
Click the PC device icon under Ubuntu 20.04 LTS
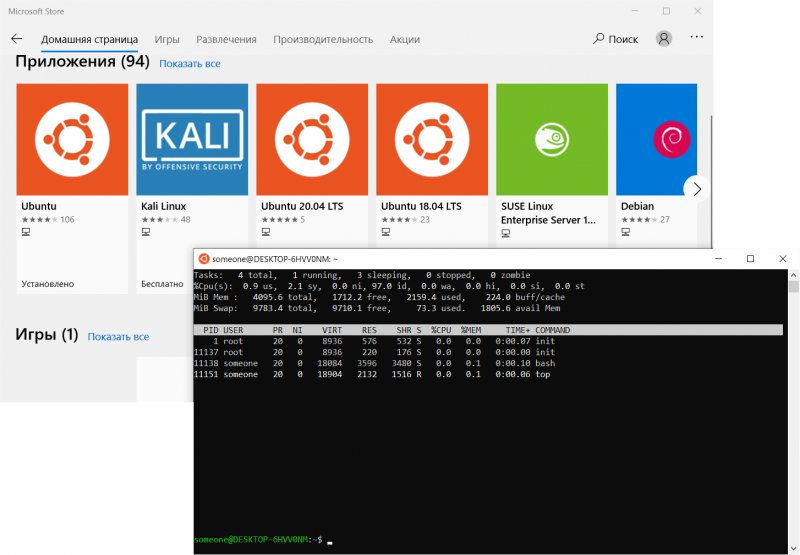266,232
